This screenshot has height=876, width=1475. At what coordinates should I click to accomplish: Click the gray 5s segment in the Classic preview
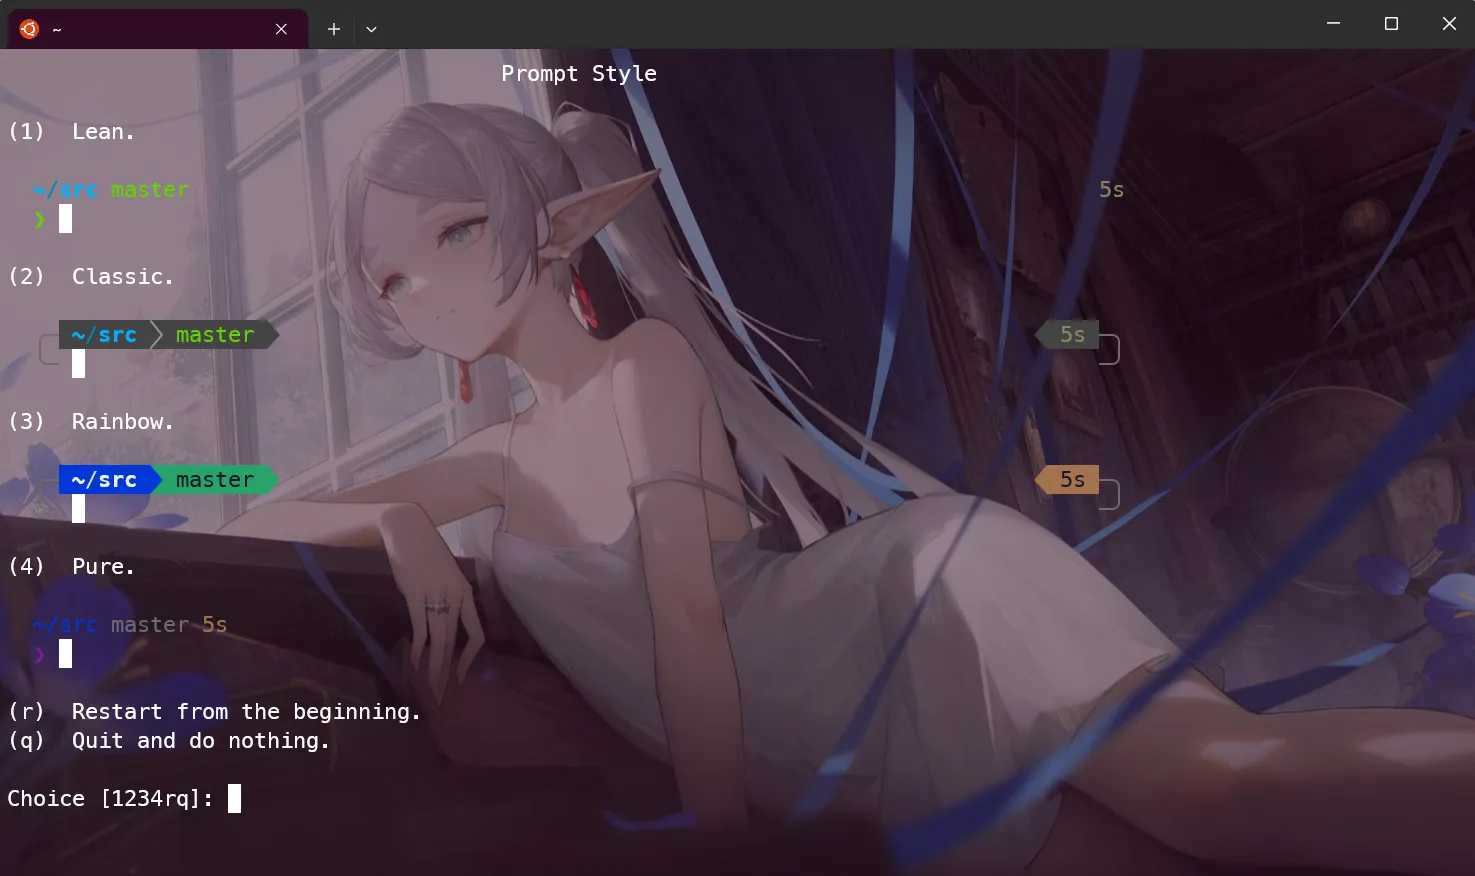(x=1071, y=335)
